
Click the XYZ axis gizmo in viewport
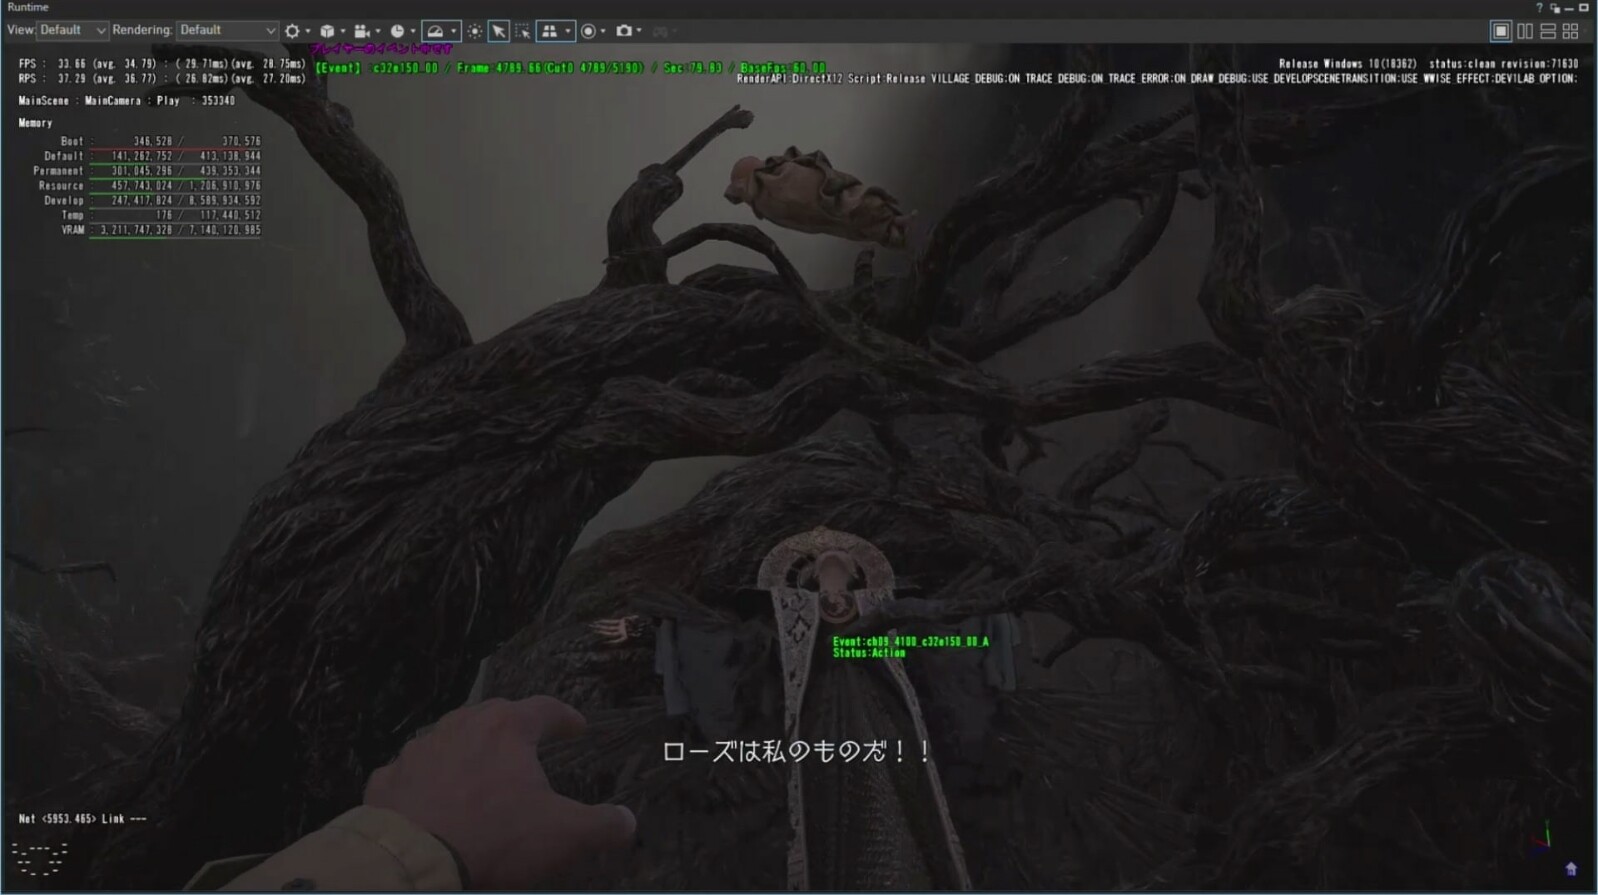point(1543,836)
